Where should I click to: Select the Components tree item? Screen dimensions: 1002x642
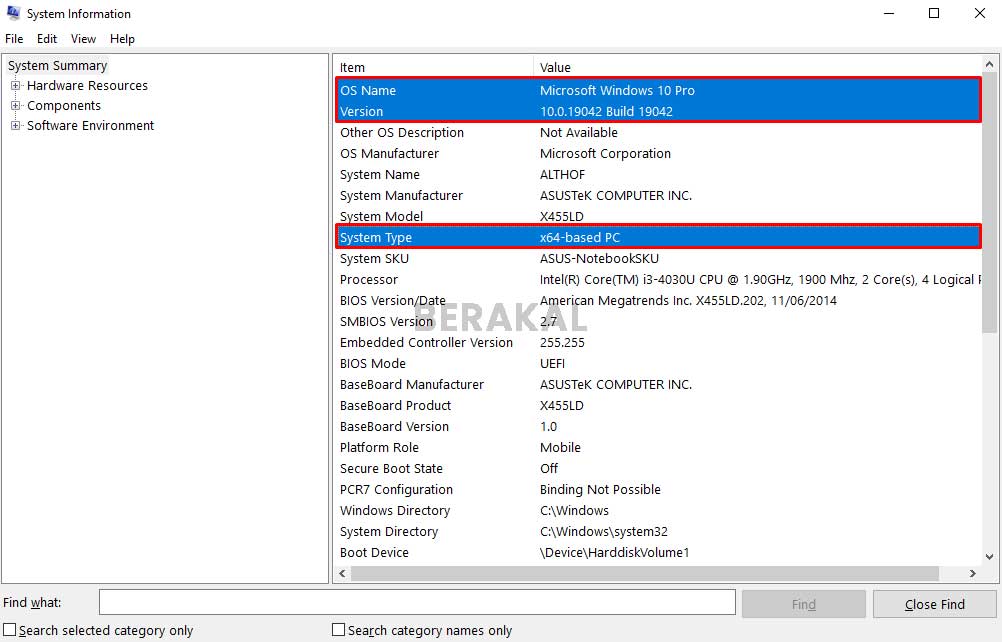click(x=64, y=105)
